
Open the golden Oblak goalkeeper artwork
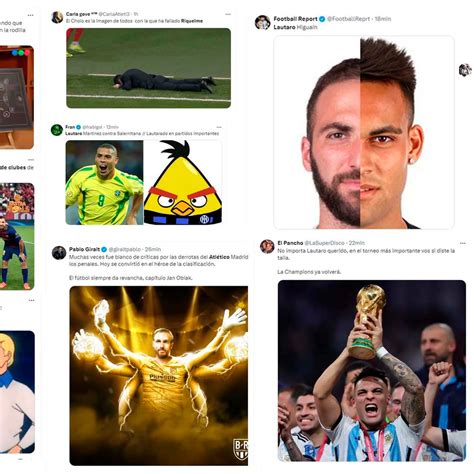click(159, 376)
